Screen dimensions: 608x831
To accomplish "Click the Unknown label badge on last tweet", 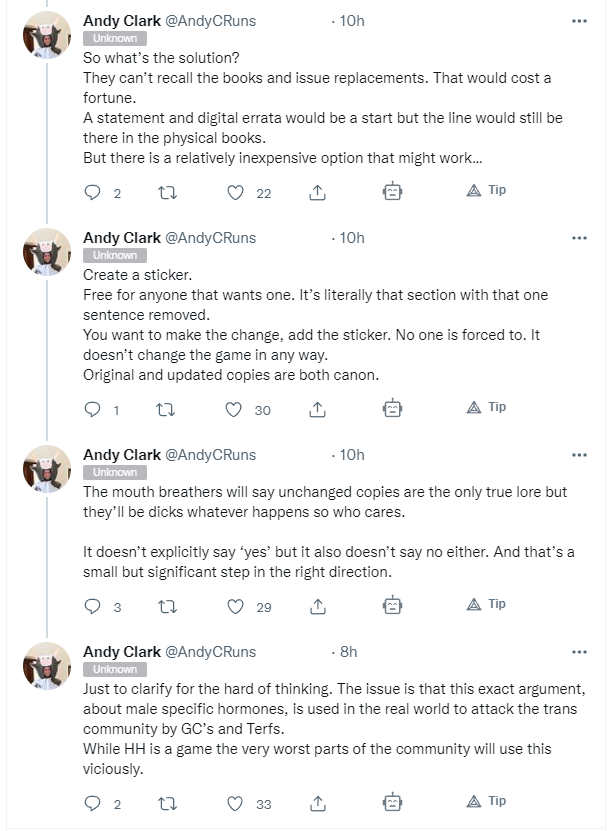I will click(114, 669).
